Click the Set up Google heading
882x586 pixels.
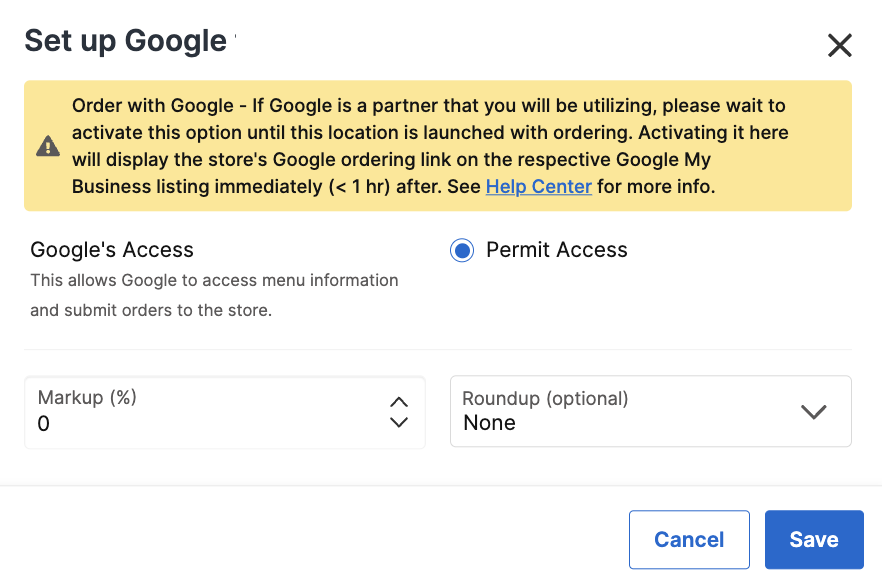126,41
